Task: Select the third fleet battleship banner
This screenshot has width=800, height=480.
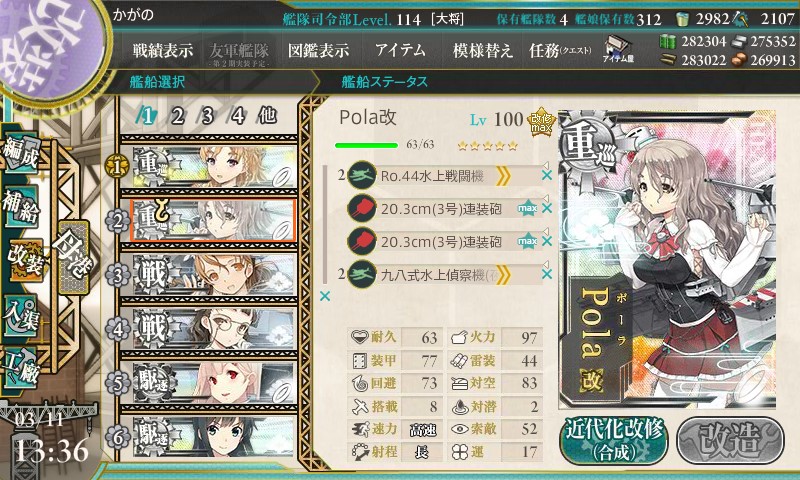Action: [x=210, y=274]
